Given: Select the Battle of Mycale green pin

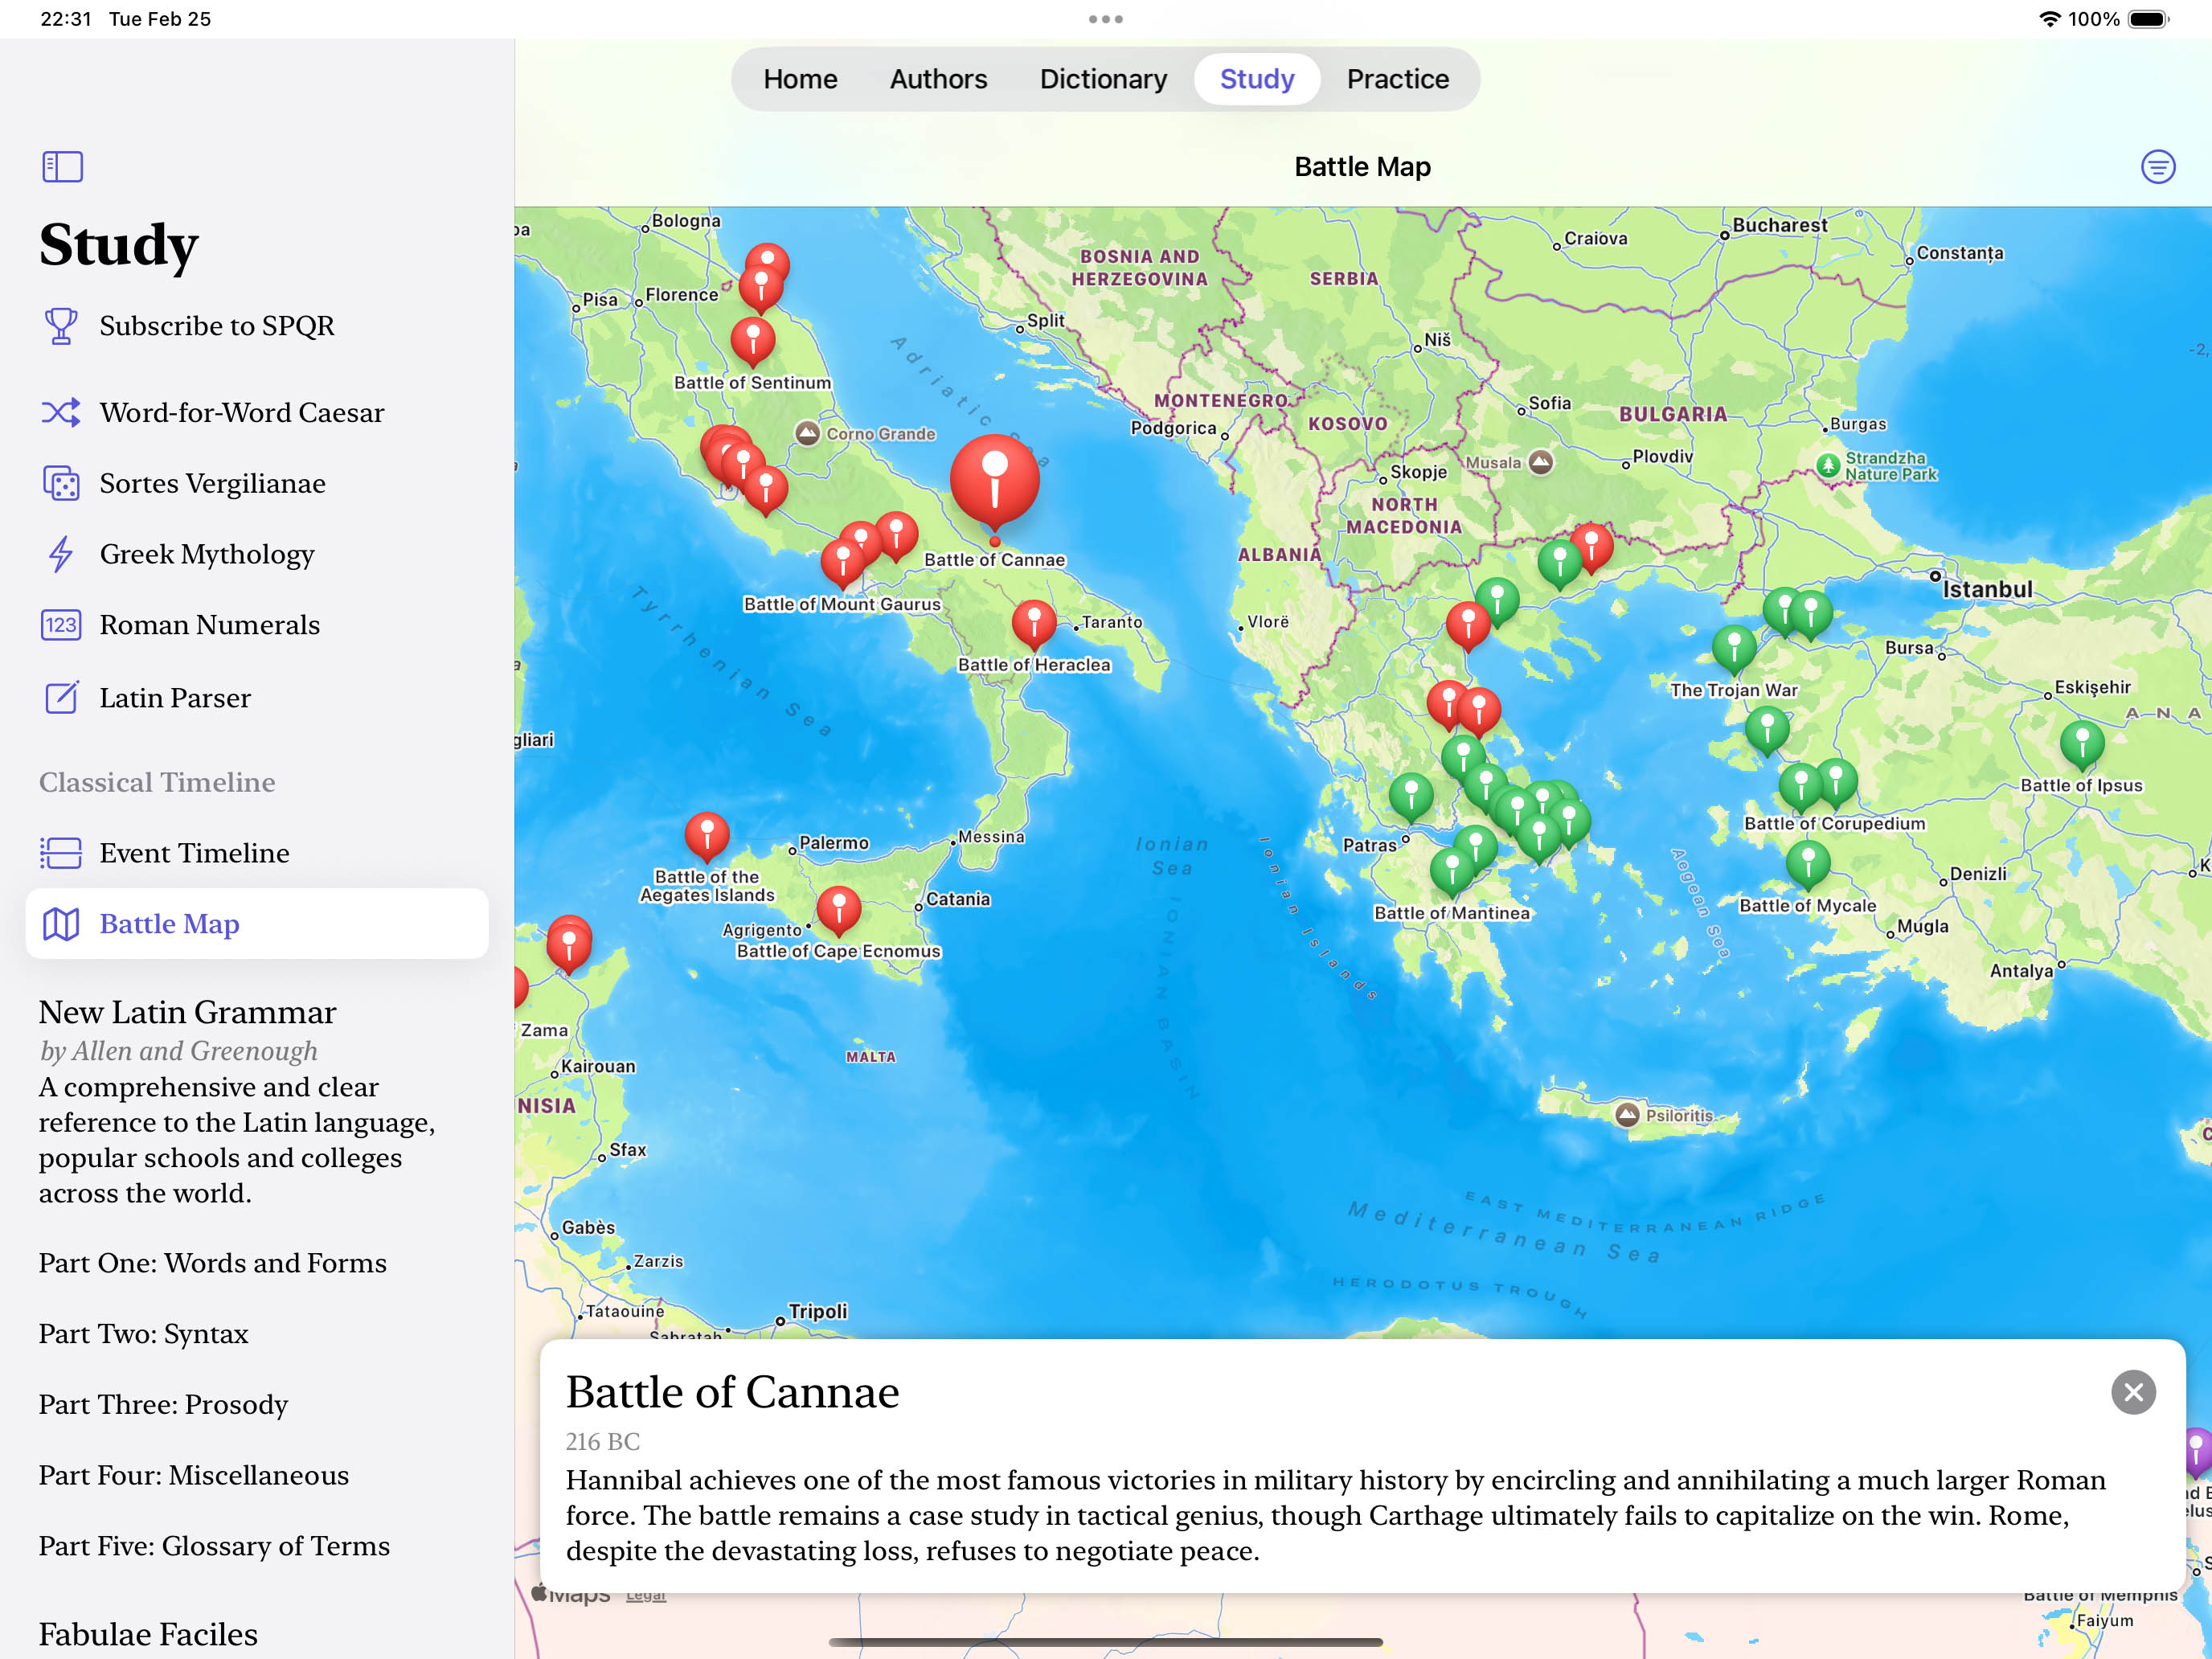Looking at the screenshot, I should tap(1808, 863).
